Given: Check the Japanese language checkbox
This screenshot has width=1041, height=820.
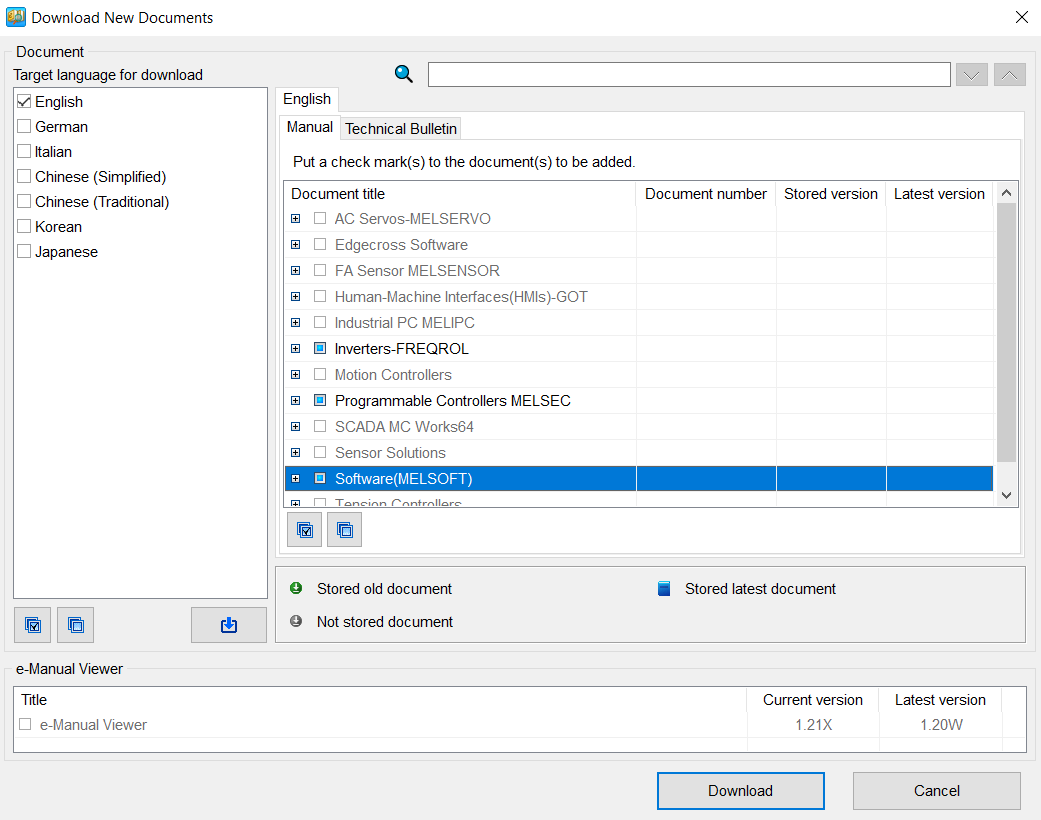Looking at the screenshot, I should 25,252.
